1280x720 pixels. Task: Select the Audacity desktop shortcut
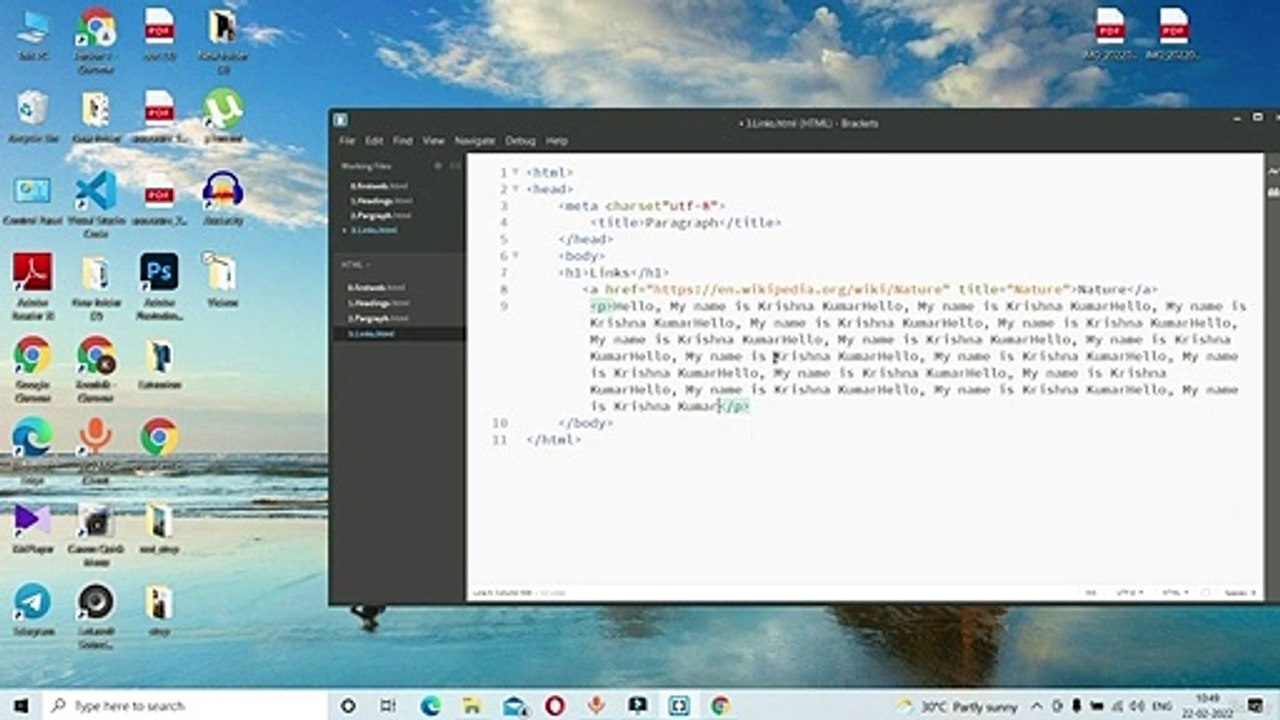pyautogui.click(x=223, y=198)
